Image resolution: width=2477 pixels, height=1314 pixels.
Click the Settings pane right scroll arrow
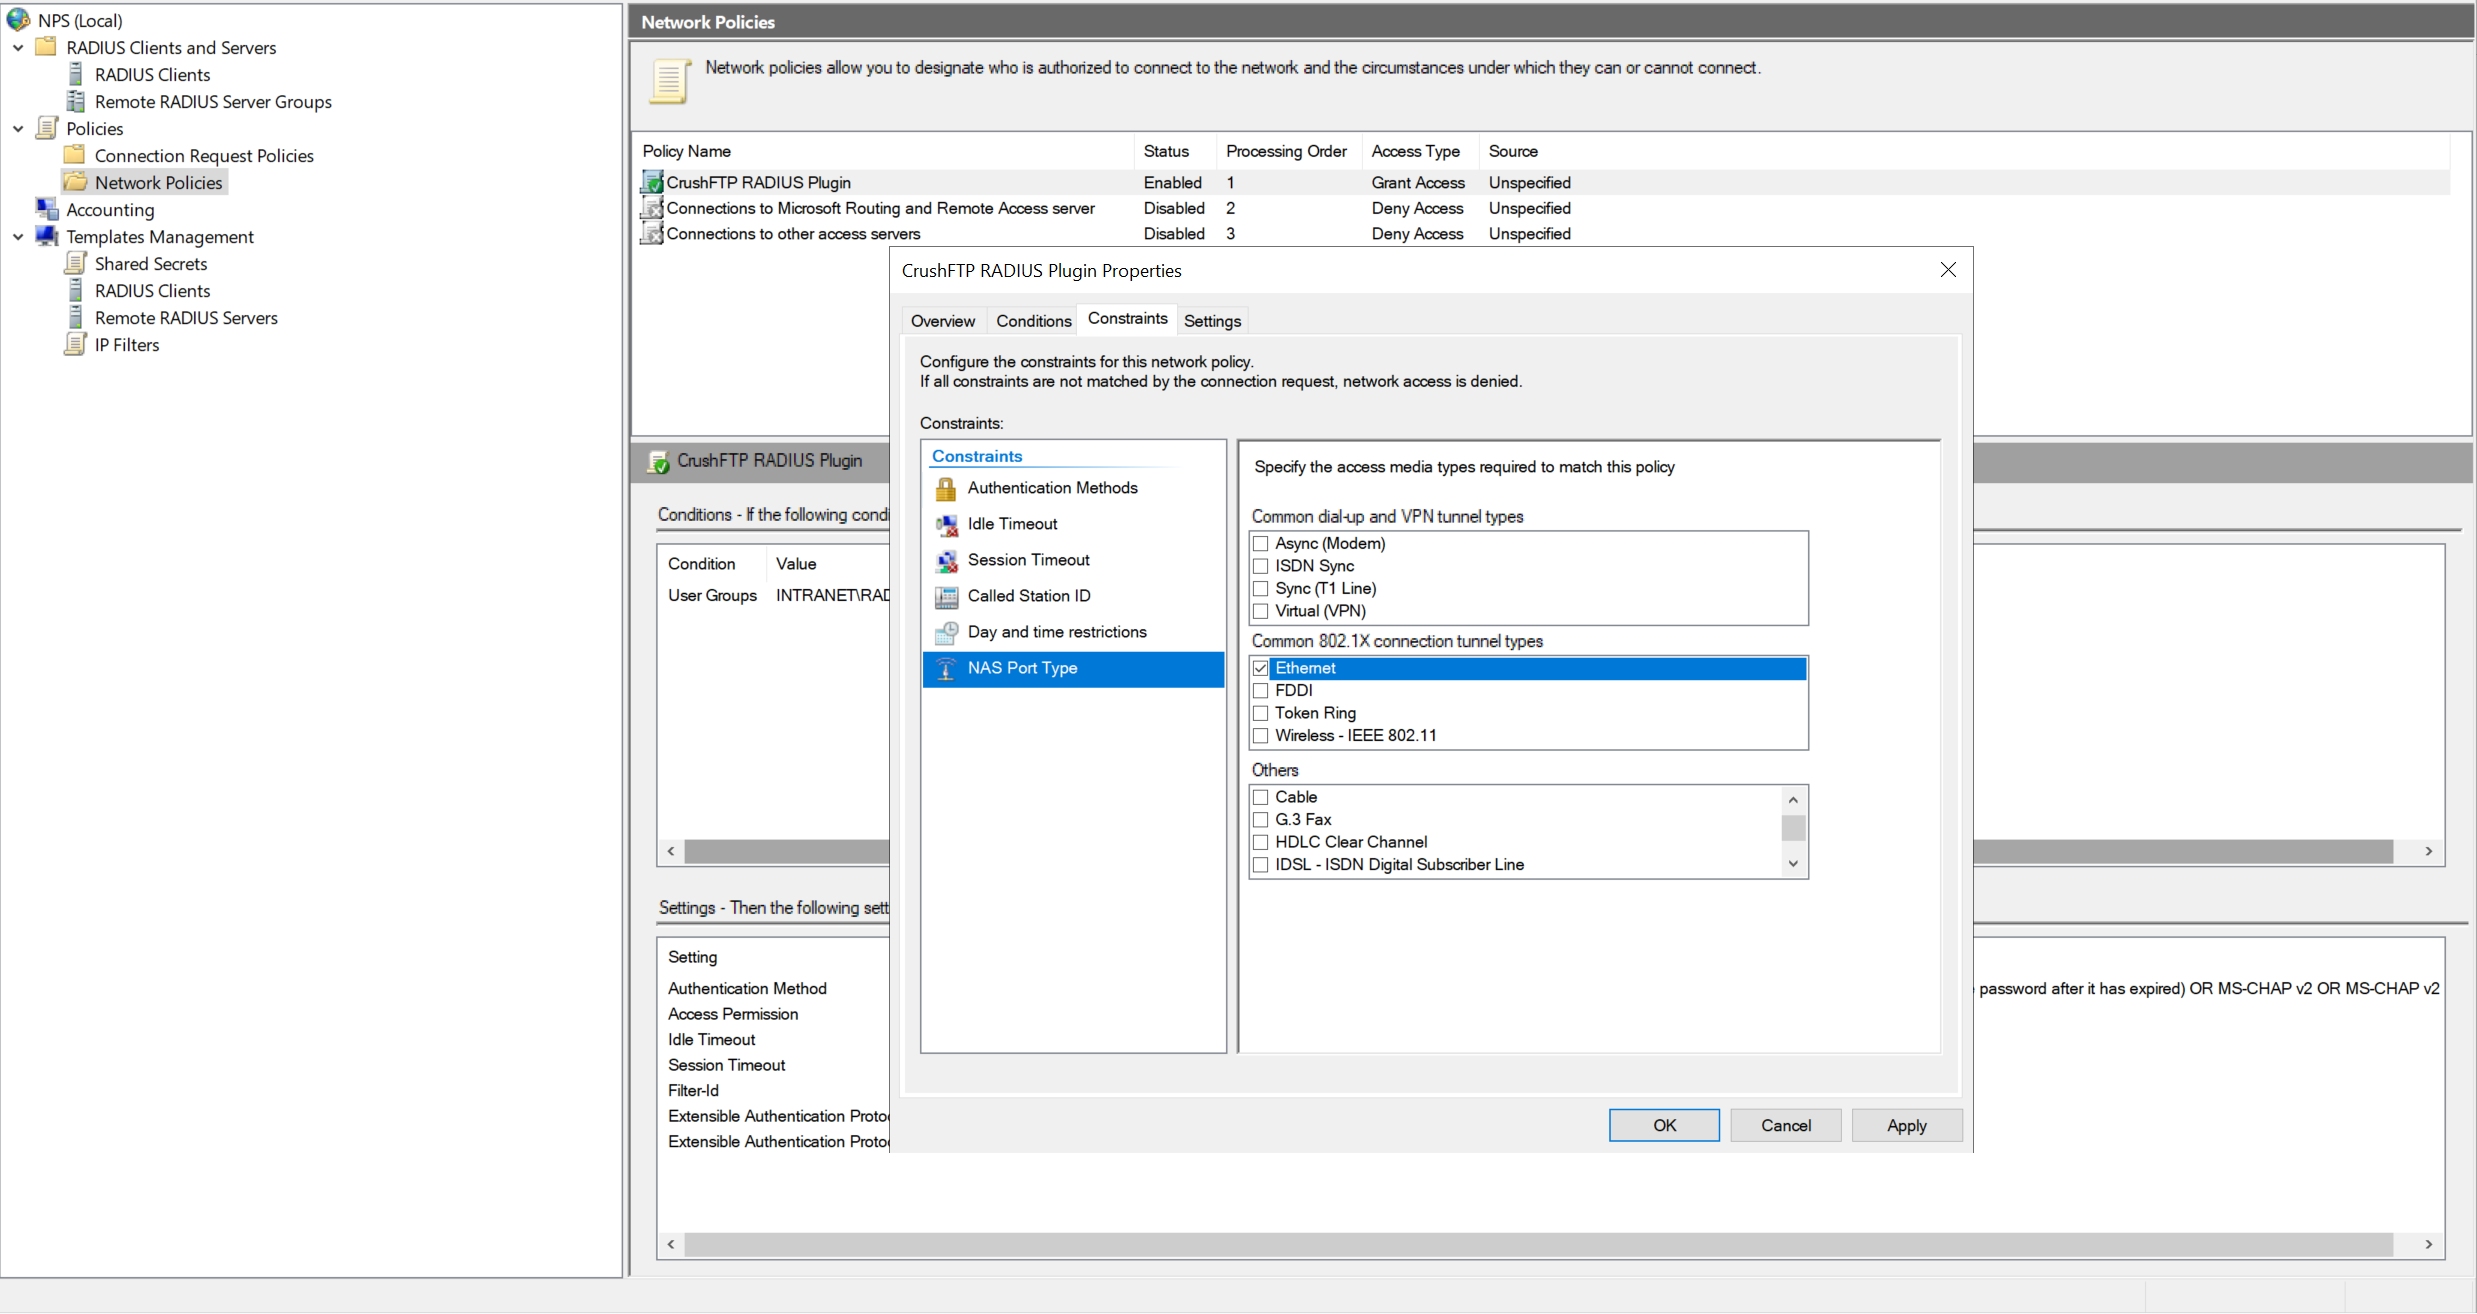[2429, 1244]
